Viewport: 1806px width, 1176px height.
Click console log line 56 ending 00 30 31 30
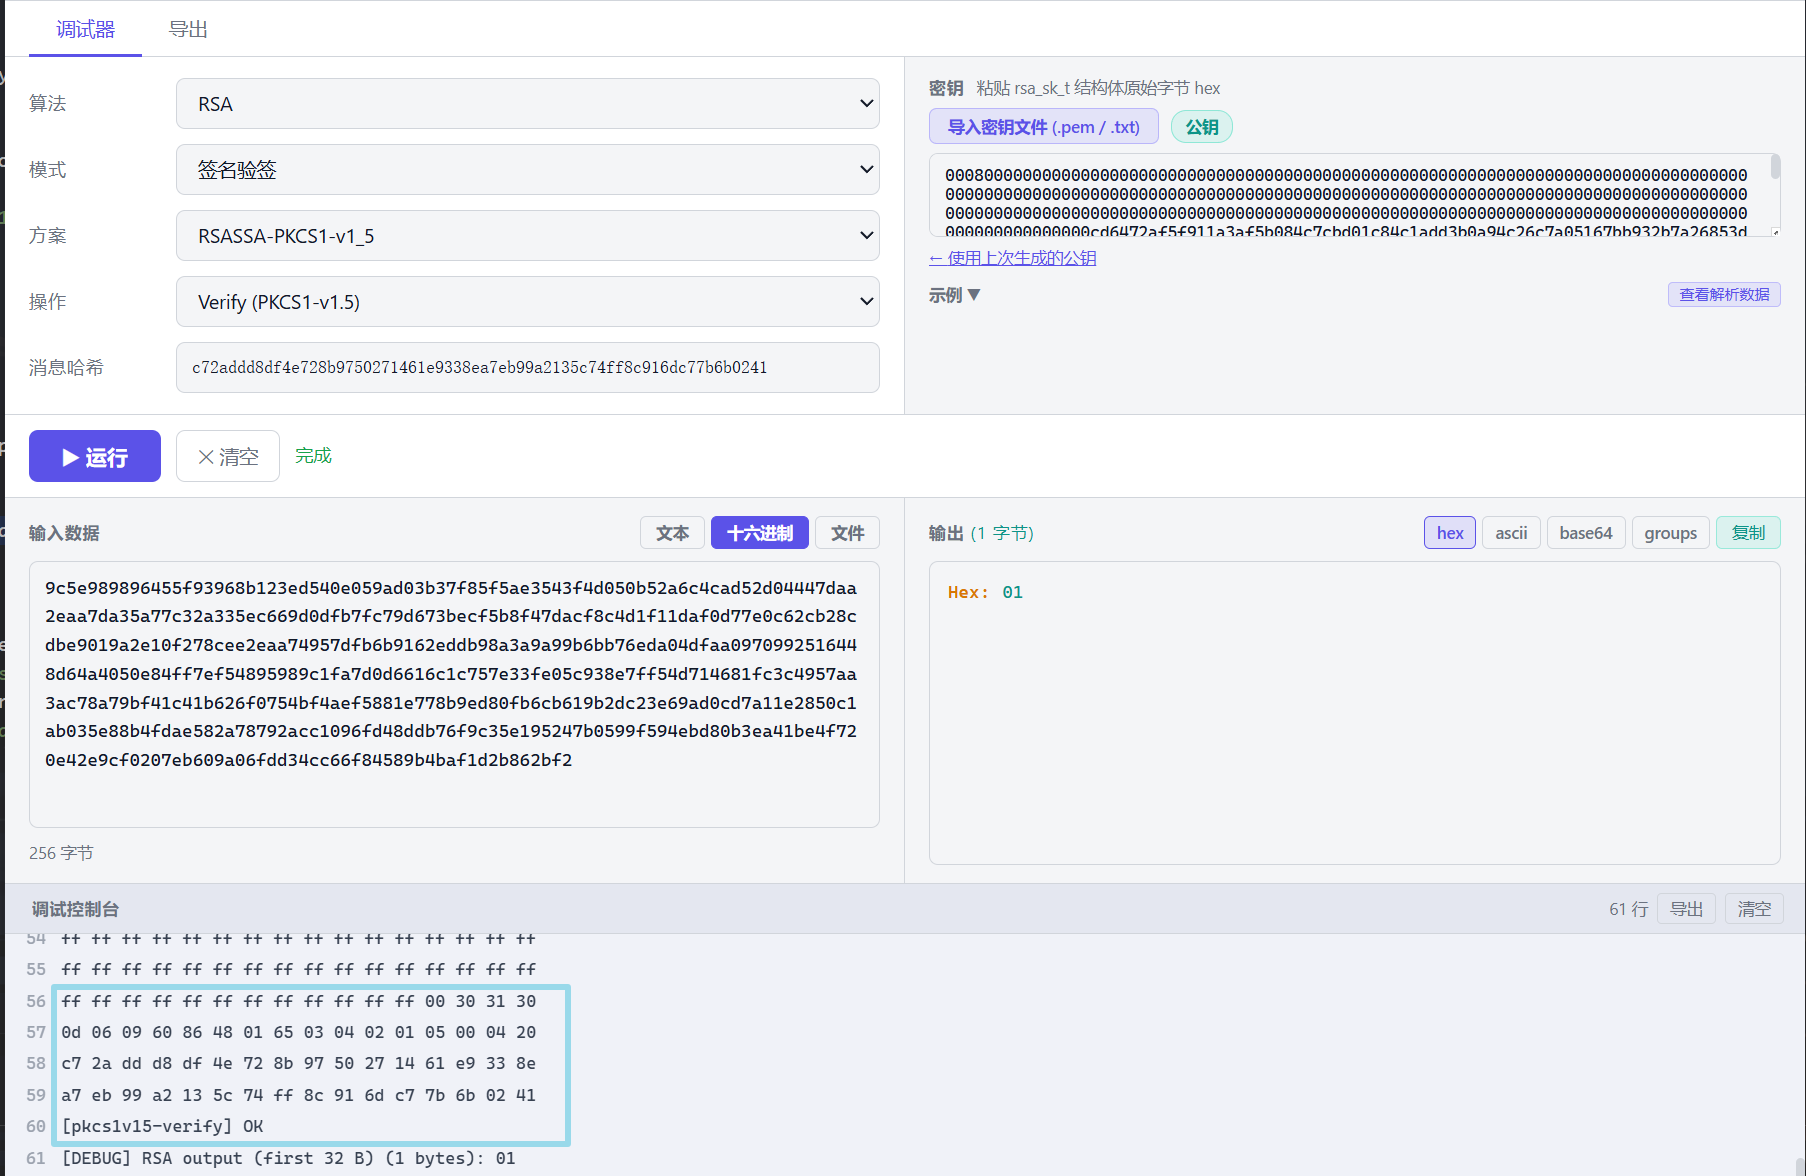[x=298, y=1001]
